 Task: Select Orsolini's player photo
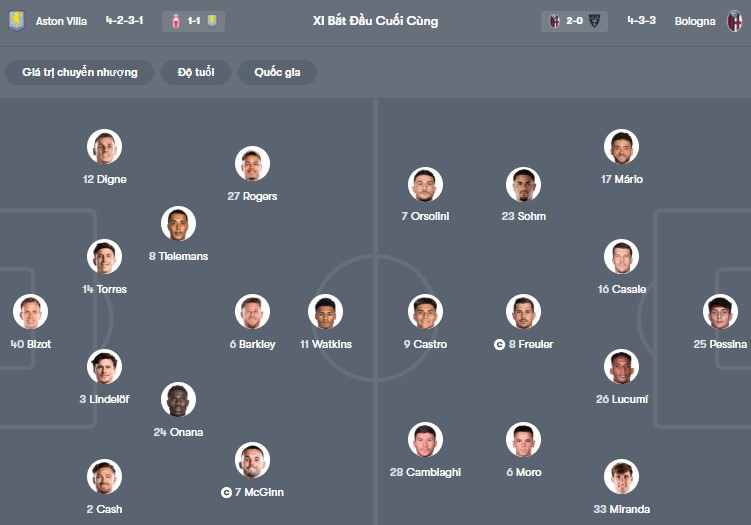tap(425, 184)
